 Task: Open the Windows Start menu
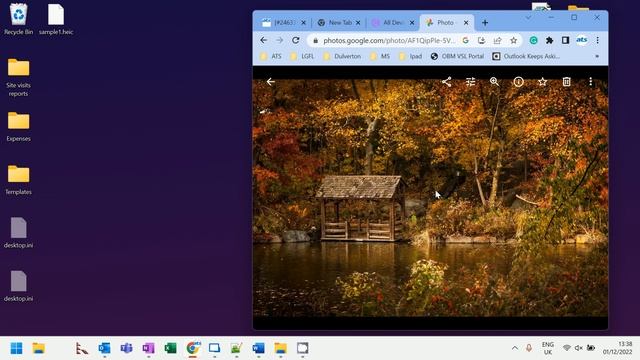coord(16,348)
